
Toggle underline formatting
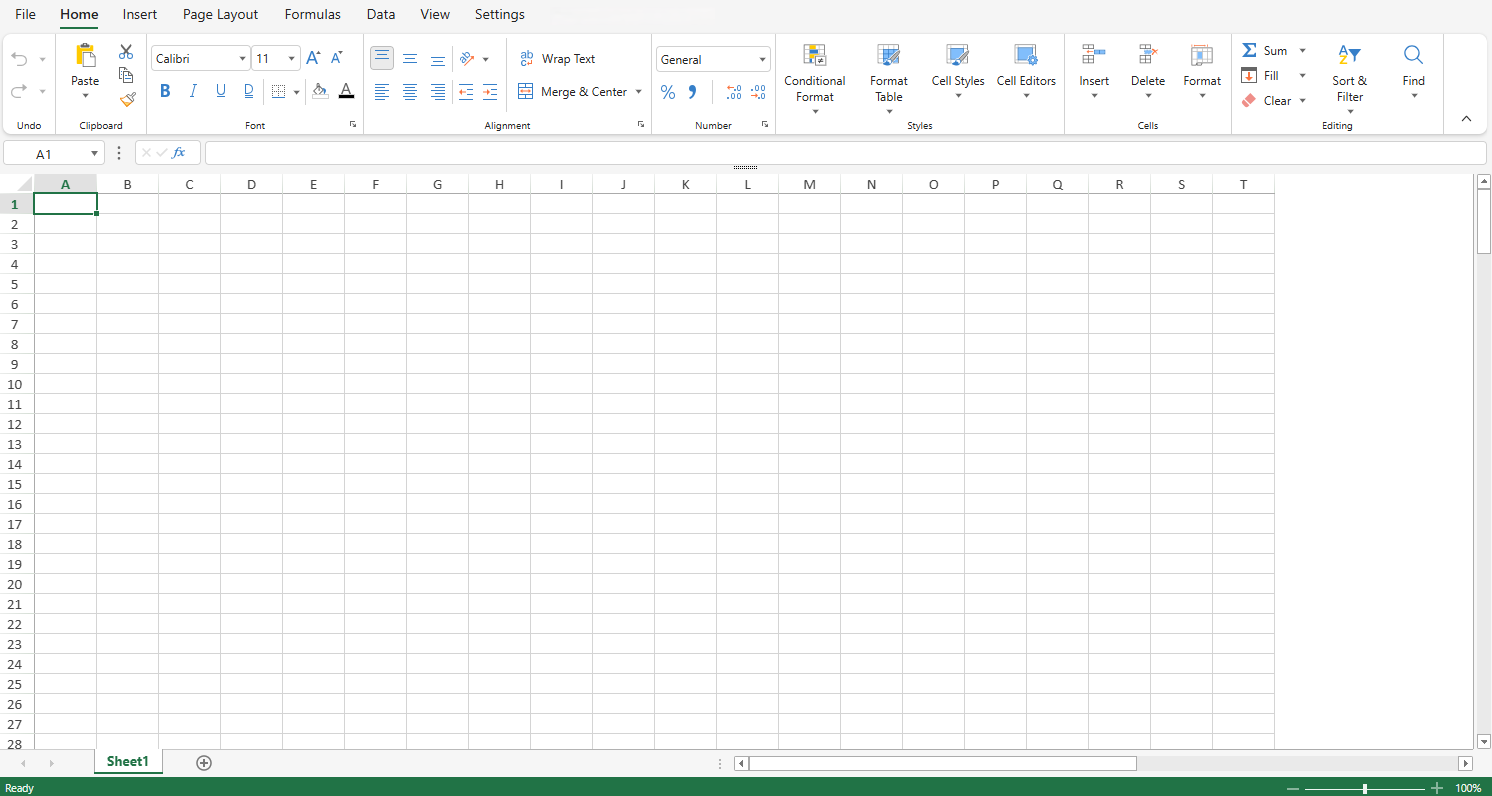(221, 91)
